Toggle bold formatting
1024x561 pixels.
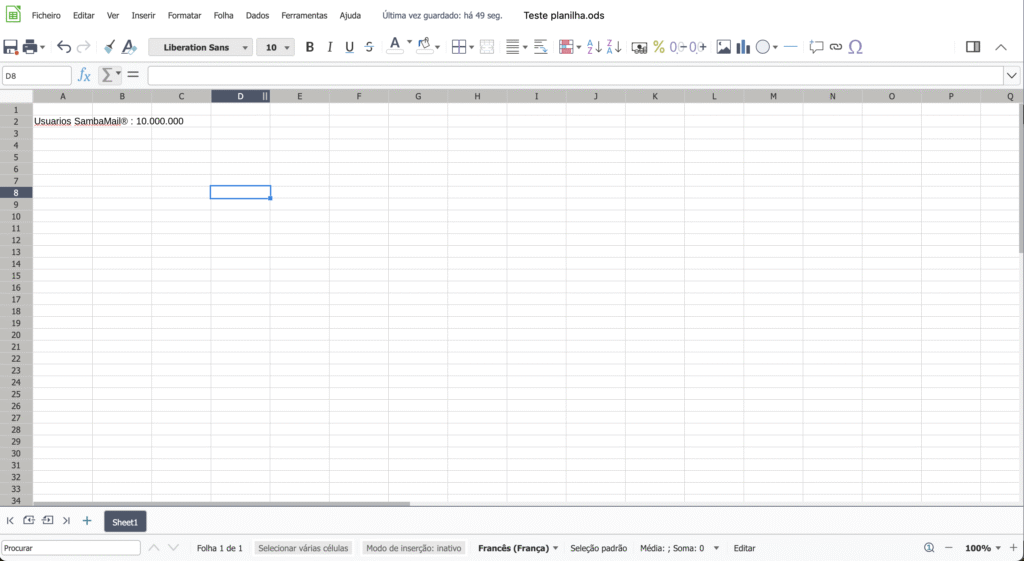coord(310,47)
